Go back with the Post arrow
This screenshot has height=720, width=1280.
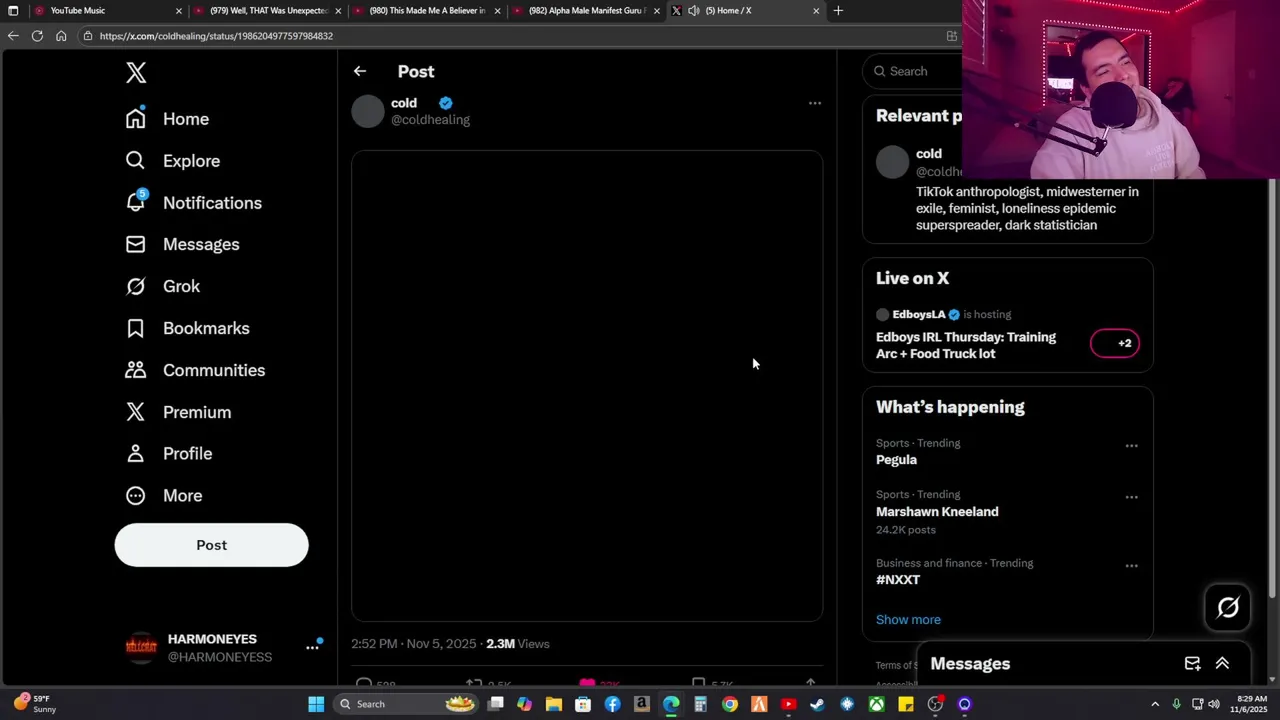coord(360,71)
